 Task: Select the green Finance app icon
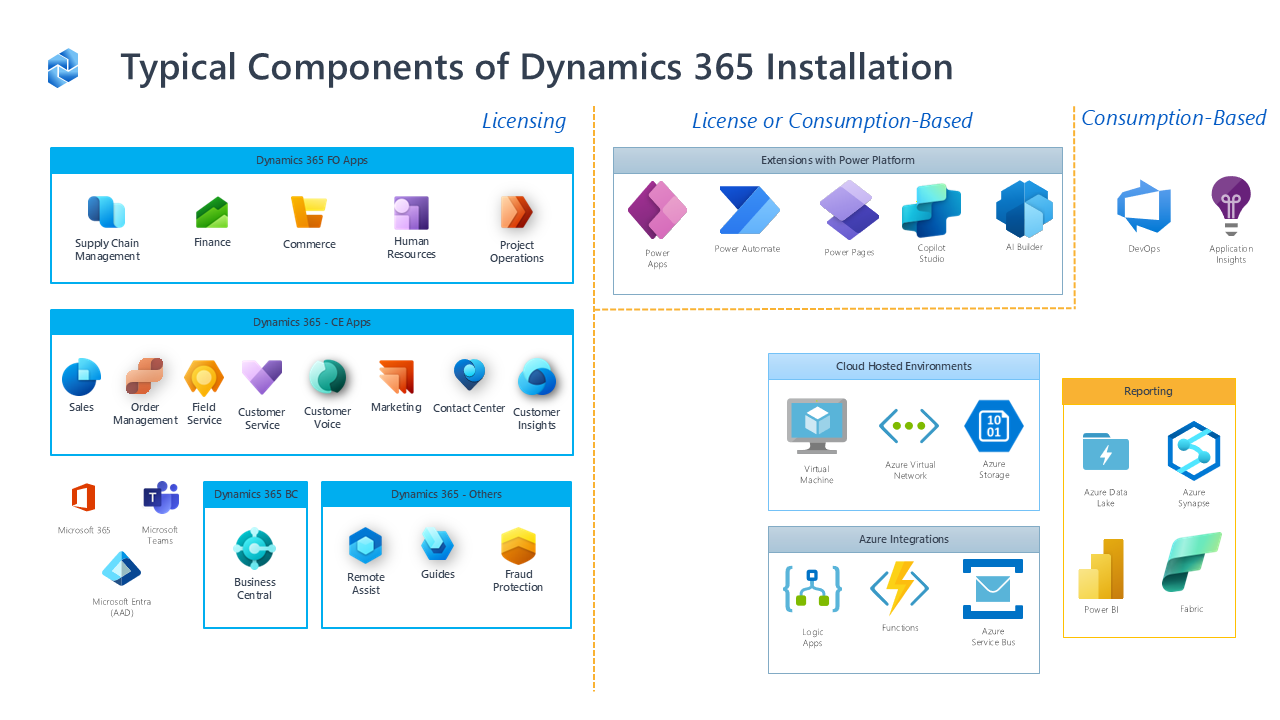[212, 213]
